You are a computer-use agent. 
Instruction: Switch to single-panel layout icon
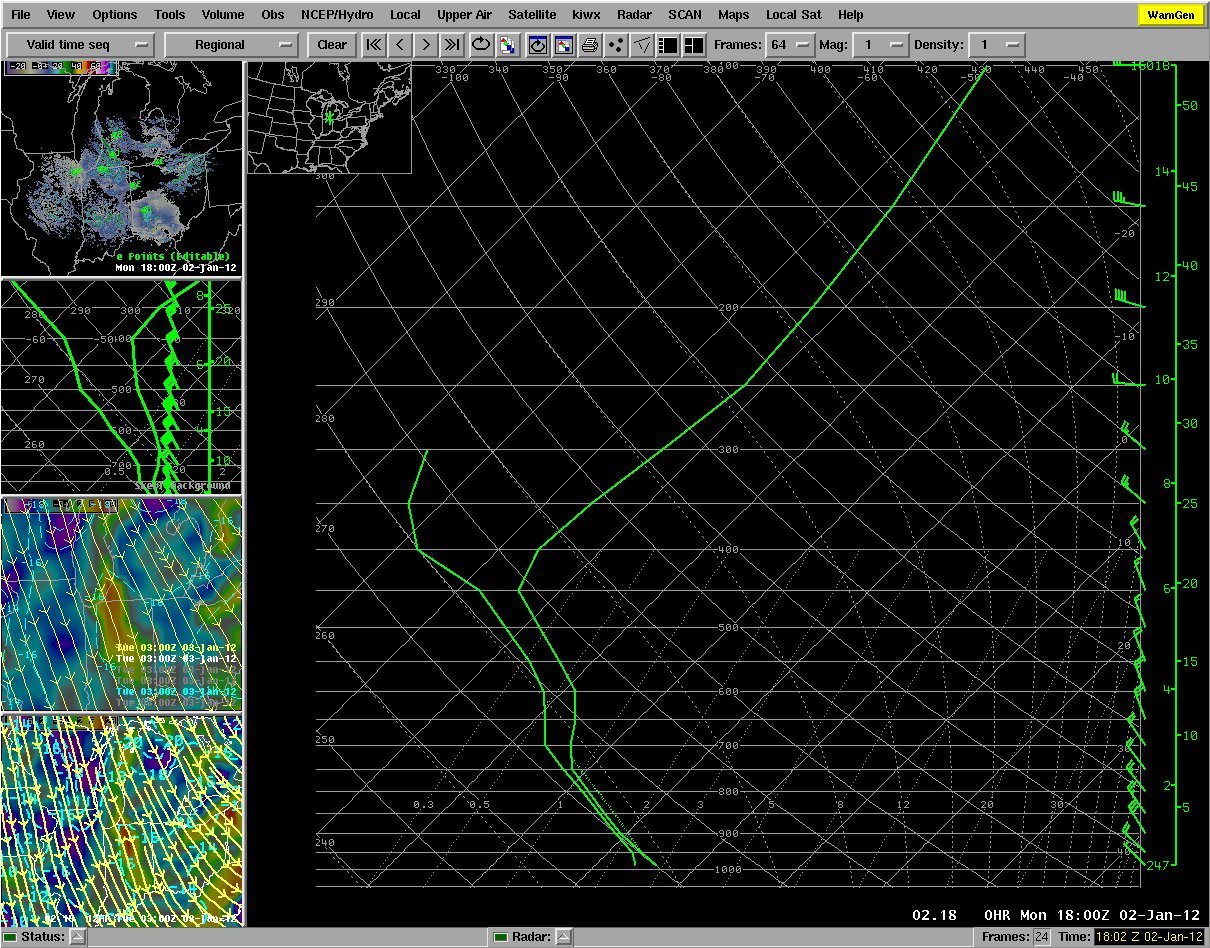point(669,44)
